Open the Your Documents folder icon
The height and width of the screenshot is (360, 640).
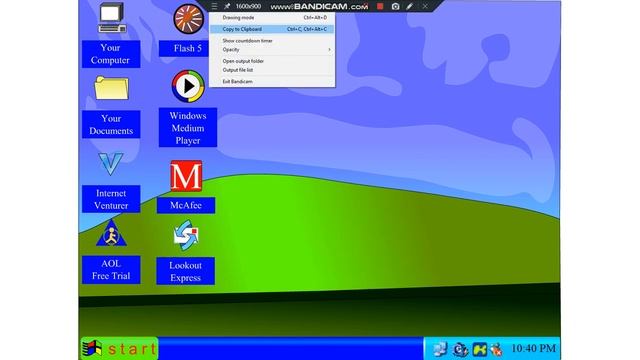111,88
